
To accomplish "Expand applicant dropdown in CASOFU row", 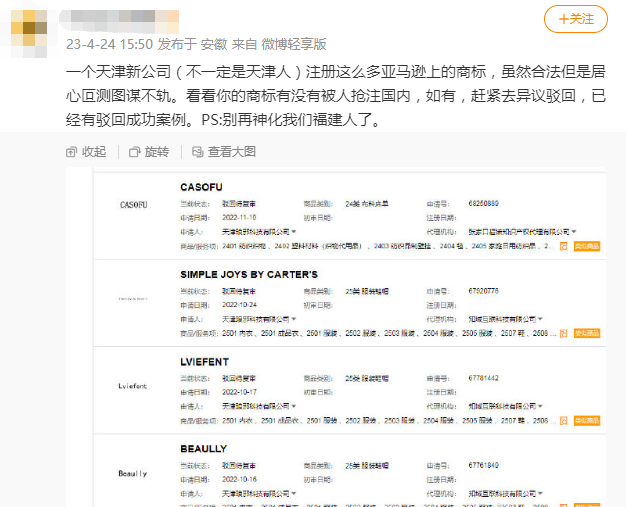I will point(294,232).
